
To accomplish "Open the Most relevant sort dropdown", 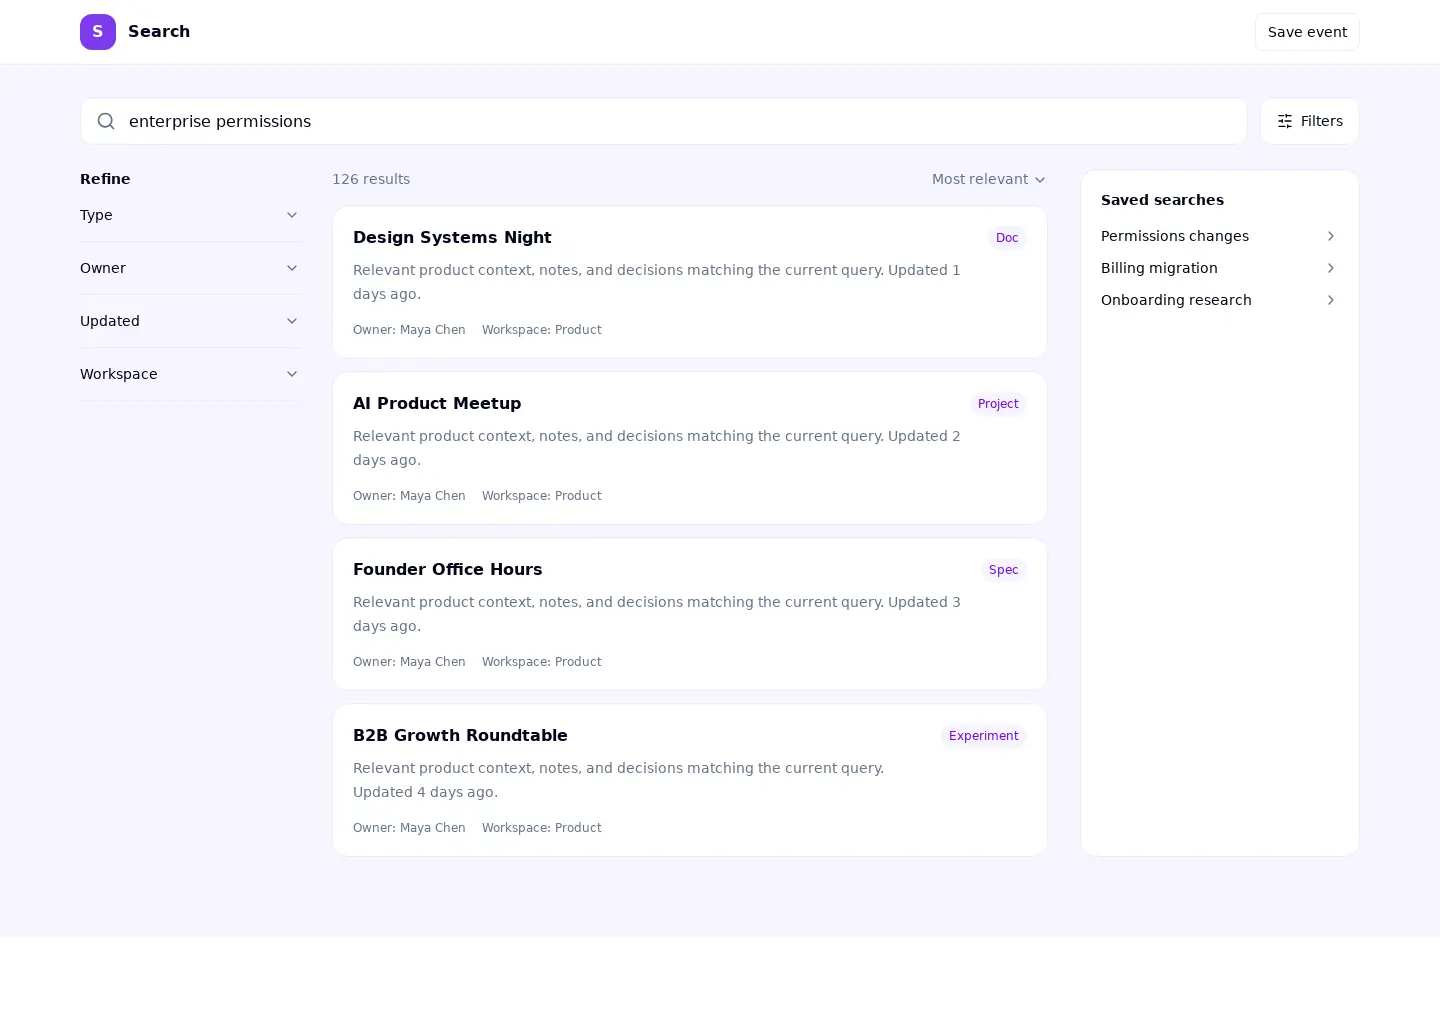I will 989,179.
